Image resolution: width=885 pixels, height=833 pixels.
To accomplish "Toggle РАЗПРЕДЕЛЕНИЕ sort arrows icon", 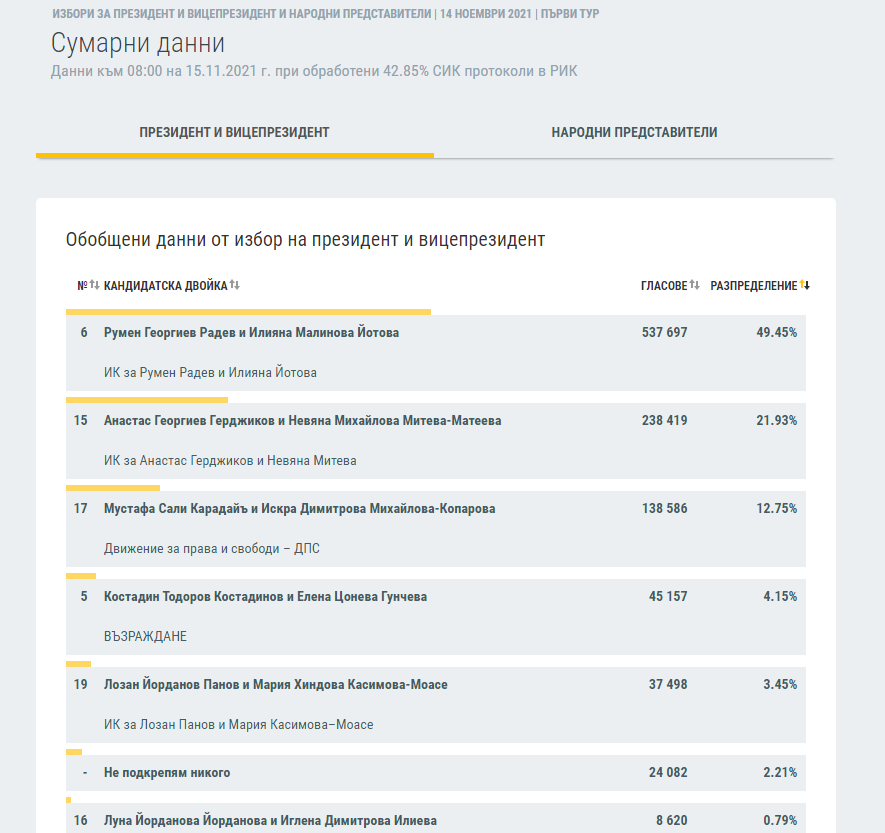I will pyautogui.click(x=805, y=285).
